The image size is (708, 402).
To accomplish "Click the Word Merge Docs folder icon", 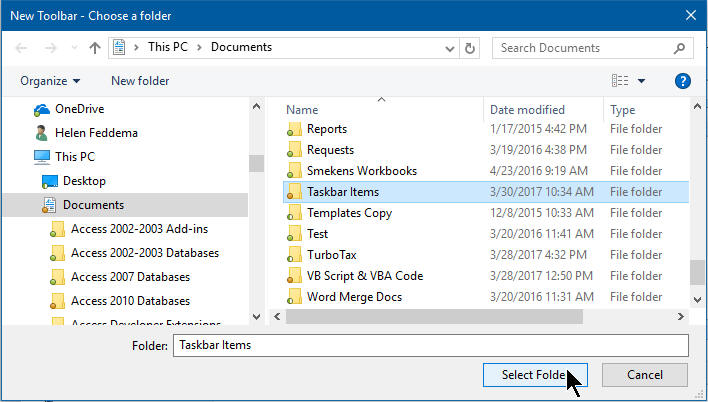I will click(x=294, y=297).
